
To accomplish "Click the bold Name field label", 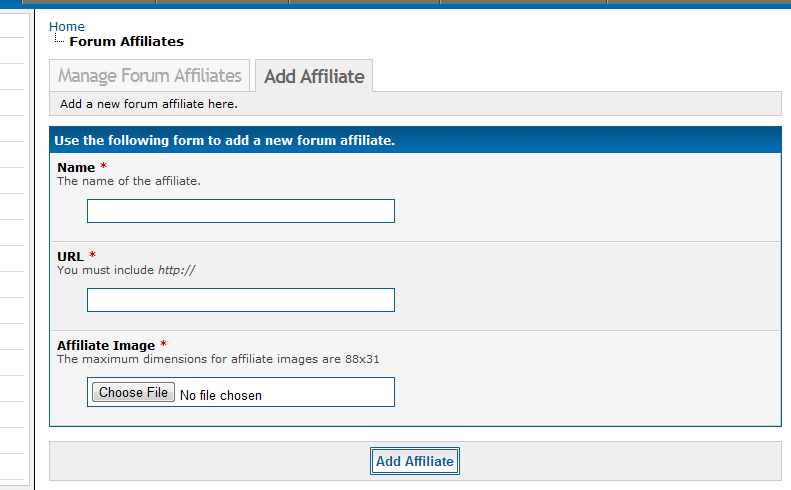I will coord(76,167).
